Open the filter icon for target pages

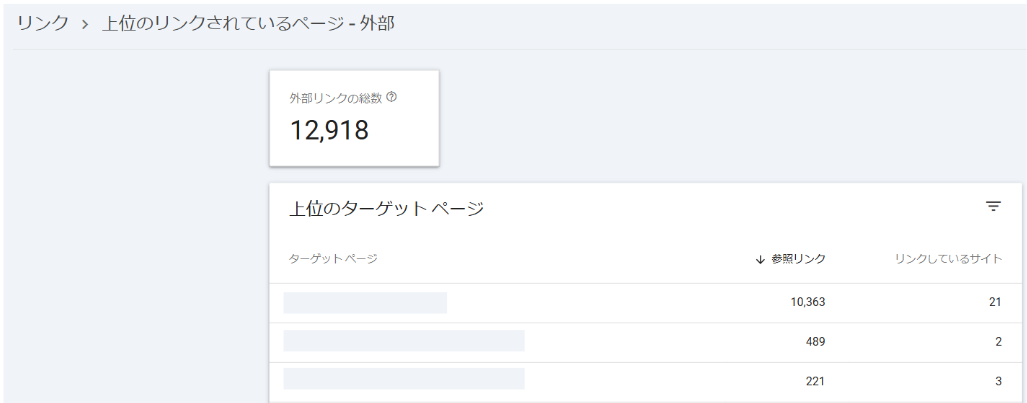tap(993, 207)
